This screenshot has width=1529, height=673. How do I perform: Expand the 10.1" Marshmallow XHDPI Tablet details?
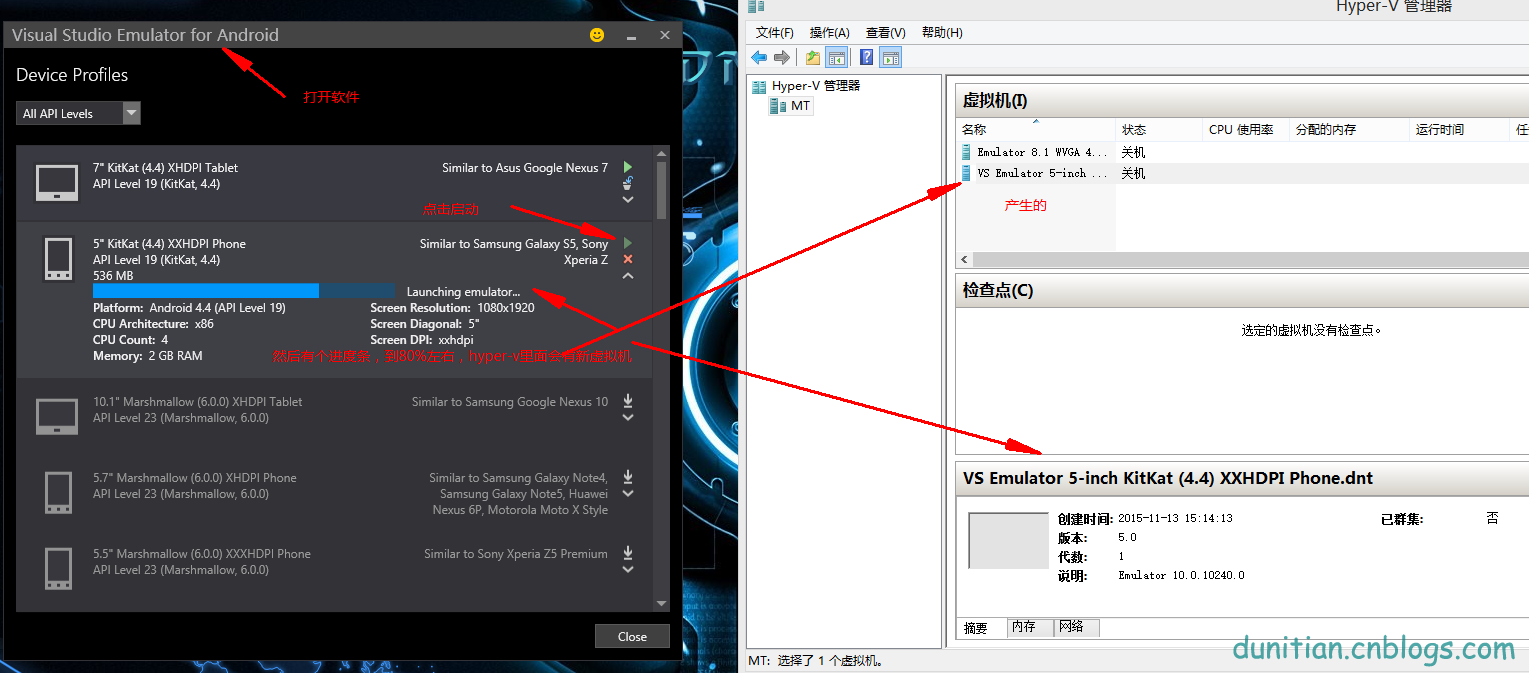628,418
